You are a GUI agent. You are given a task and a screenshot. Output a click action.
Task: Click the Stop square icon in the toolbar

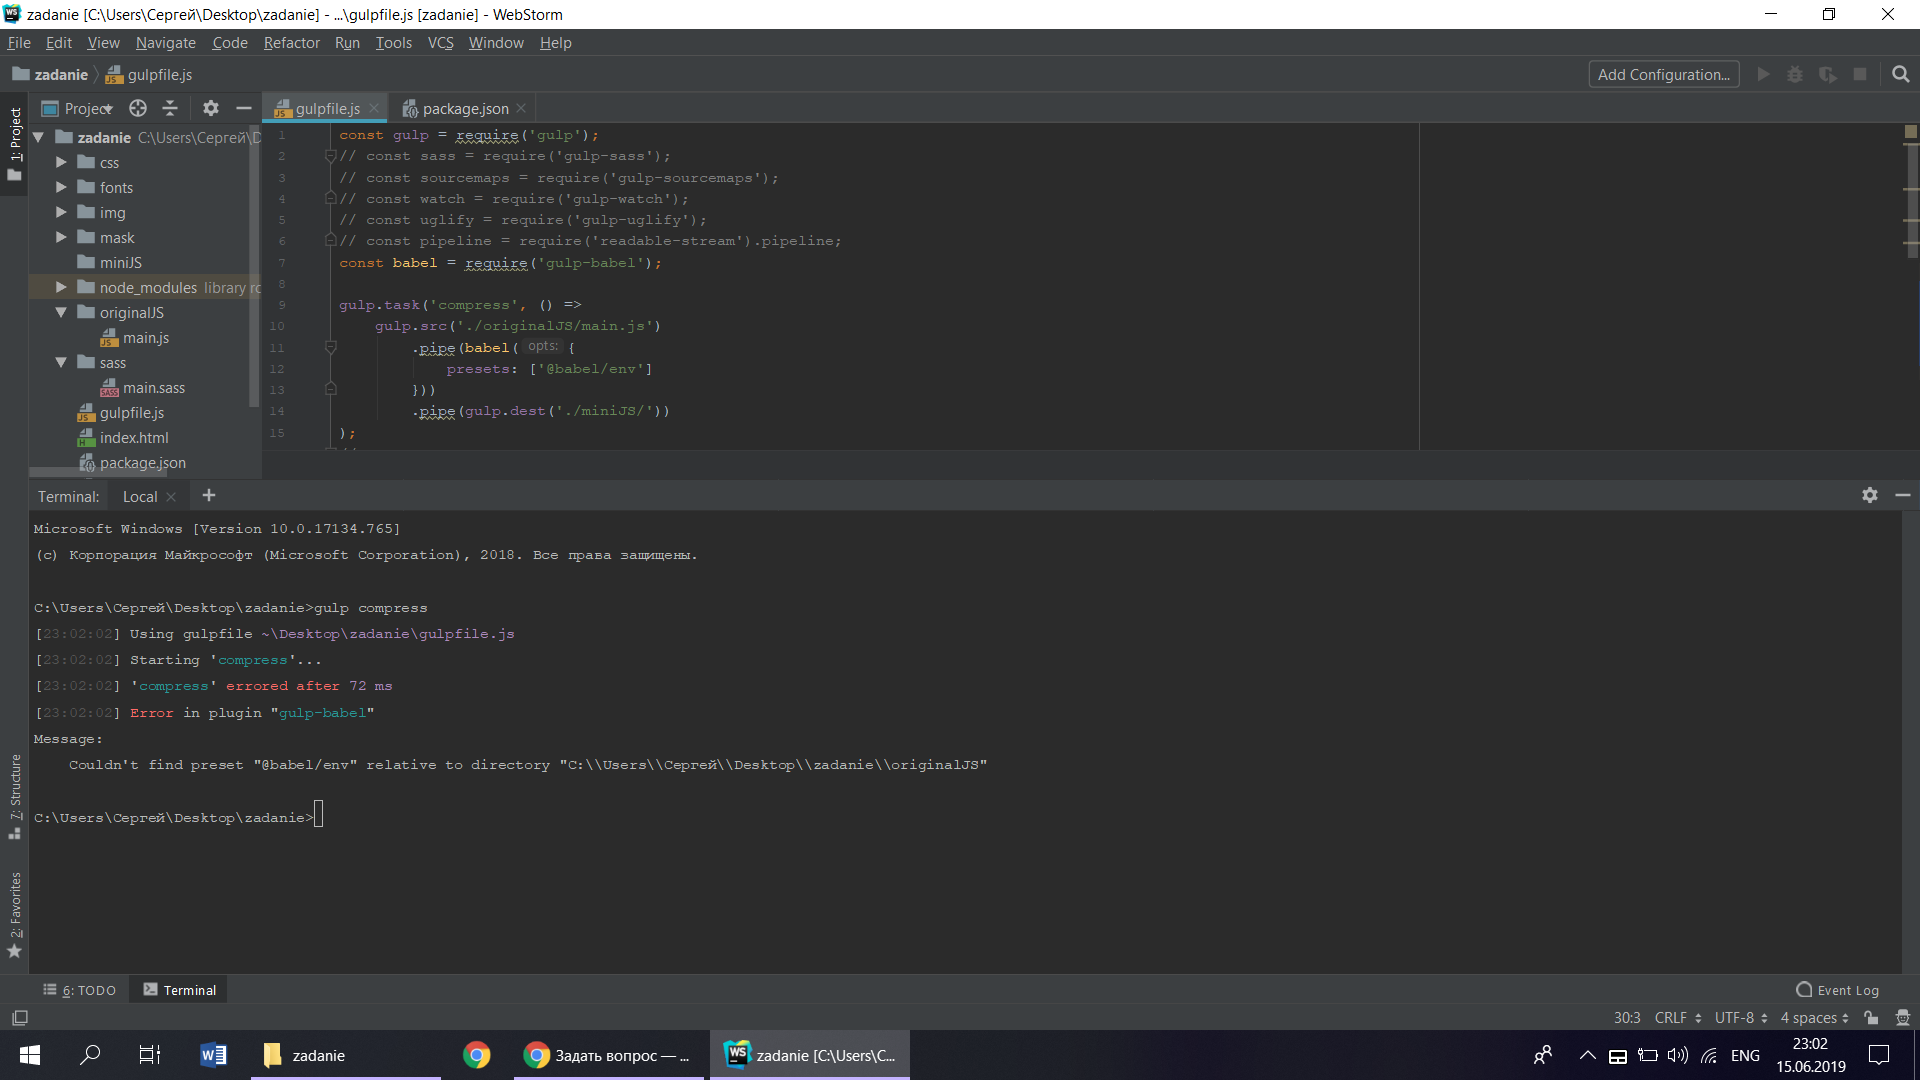point(1860,75)
